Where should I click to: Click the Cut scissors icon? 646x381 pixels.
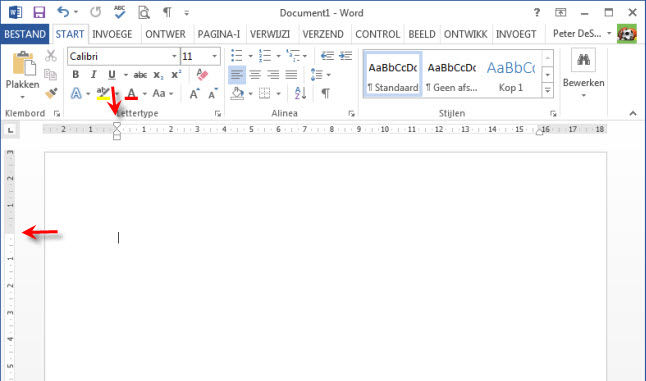tap(51, 56)
